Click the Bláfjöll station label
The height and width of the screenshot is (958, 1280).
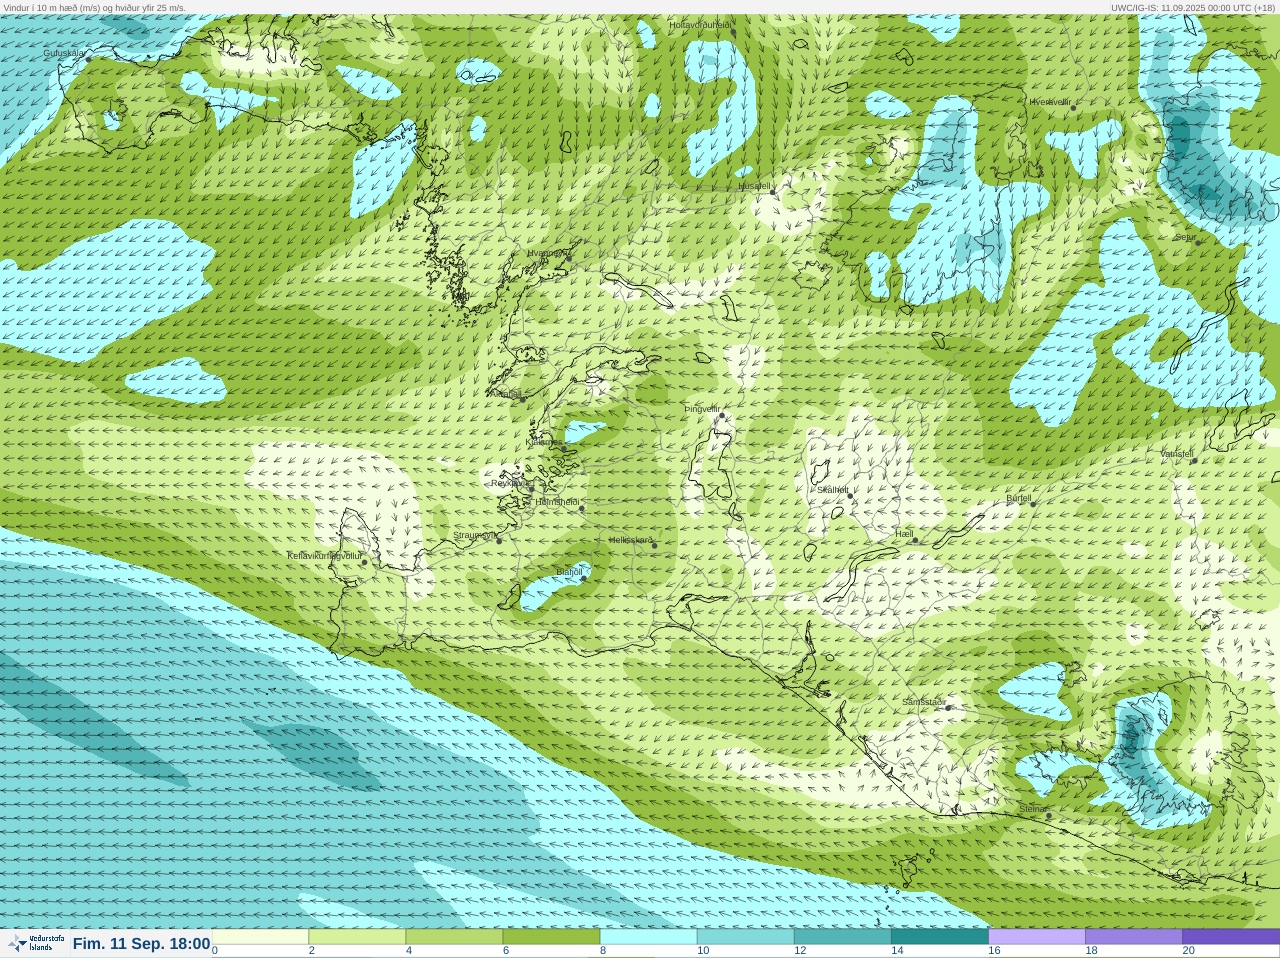pyautogui.click(x=568, y=573)
